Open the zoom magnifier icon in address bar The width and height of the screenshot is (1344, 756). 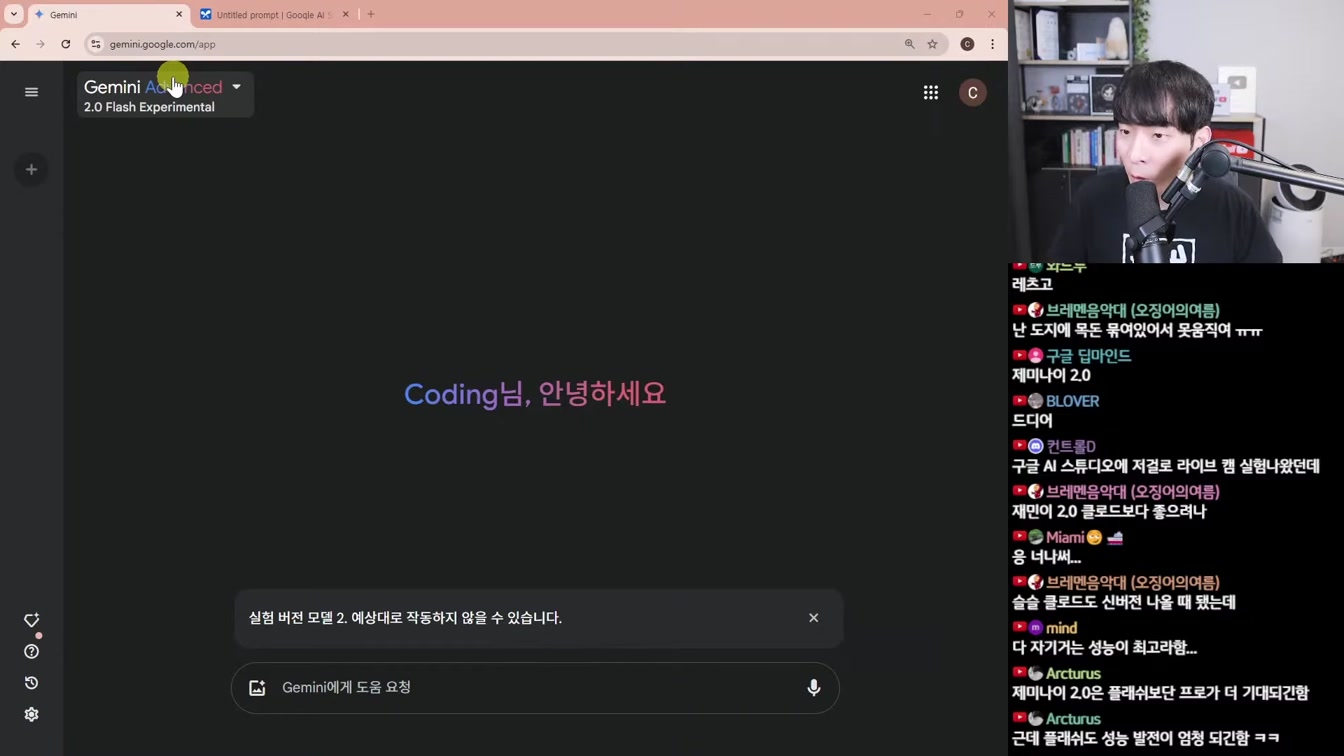click(x=909, y=44)
